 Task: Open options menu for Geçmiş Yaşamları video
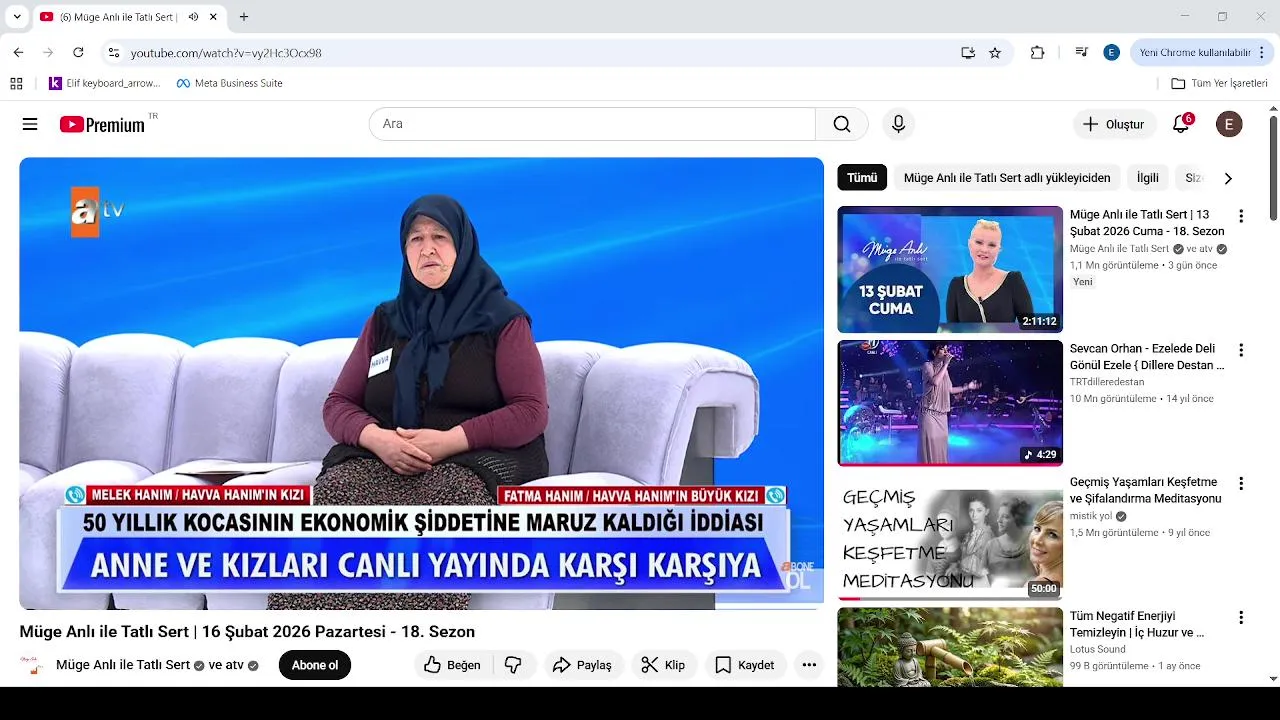click(x=1241, y=484)
